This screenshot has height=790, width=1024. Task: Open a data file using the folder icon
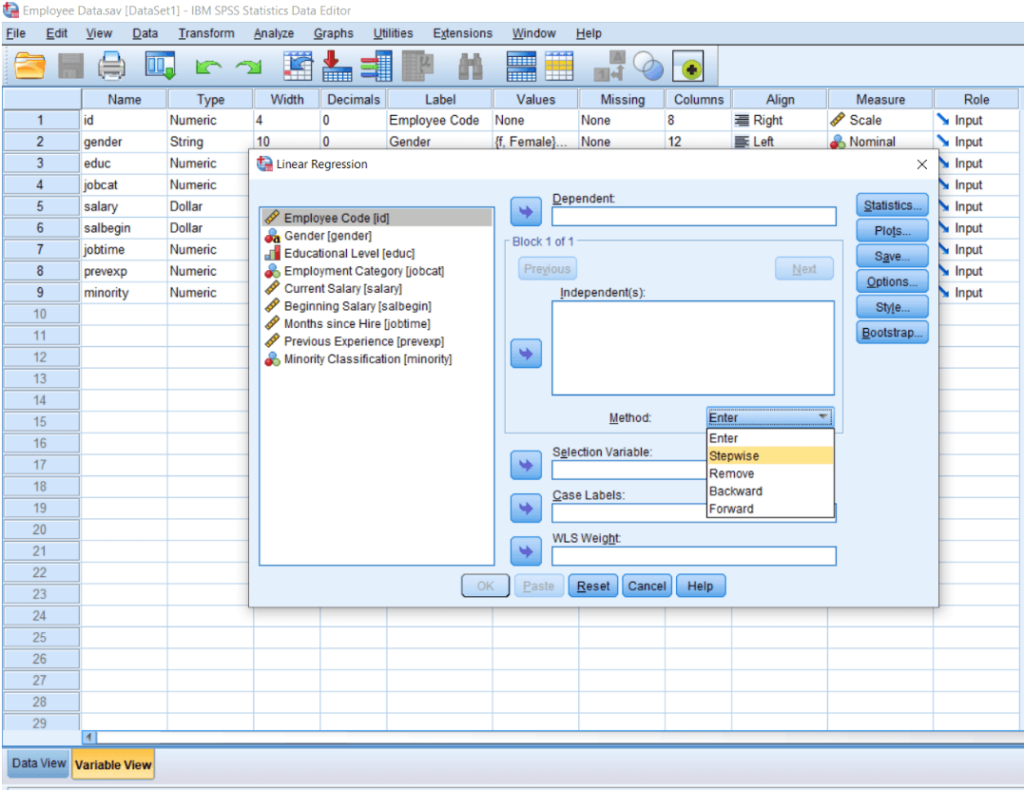pos(27,66)
